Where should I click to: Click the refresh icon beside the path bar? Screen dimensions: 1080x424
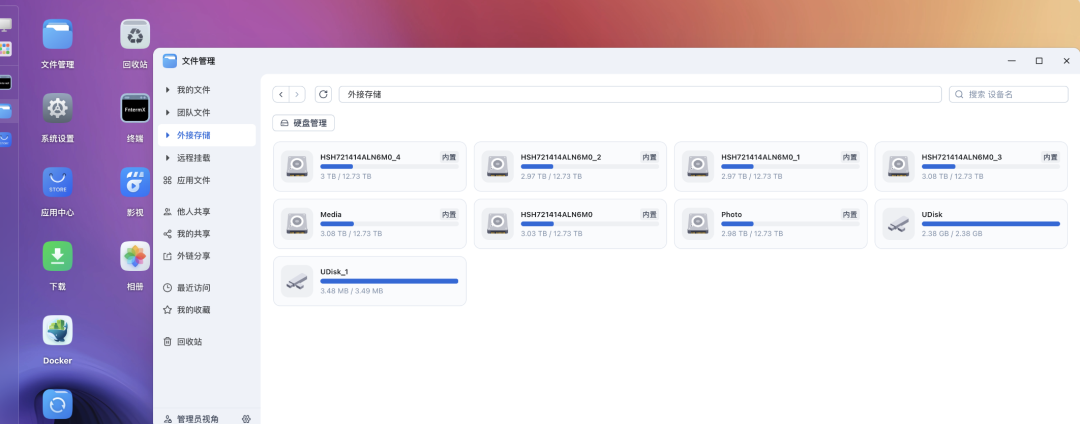[x=324, y=94]
